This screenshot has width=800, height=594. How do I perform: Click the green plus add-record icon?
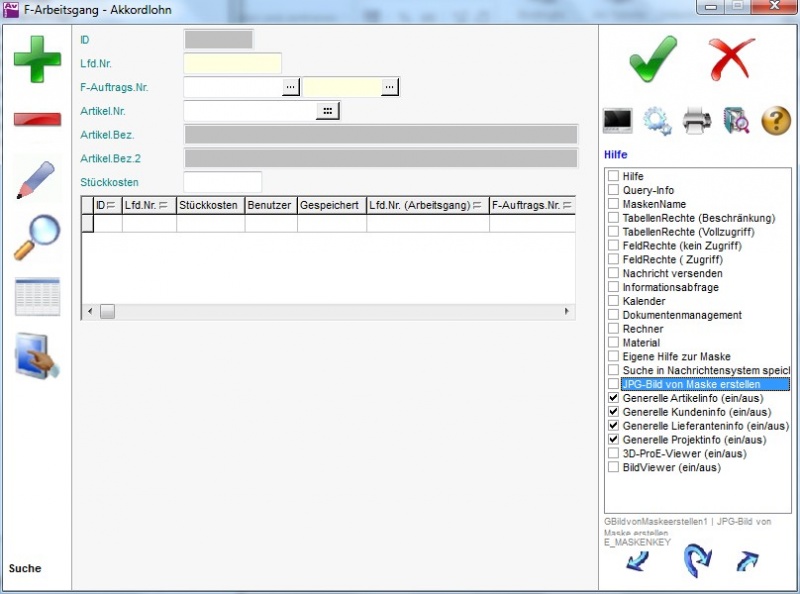click(x=37, y=60)
